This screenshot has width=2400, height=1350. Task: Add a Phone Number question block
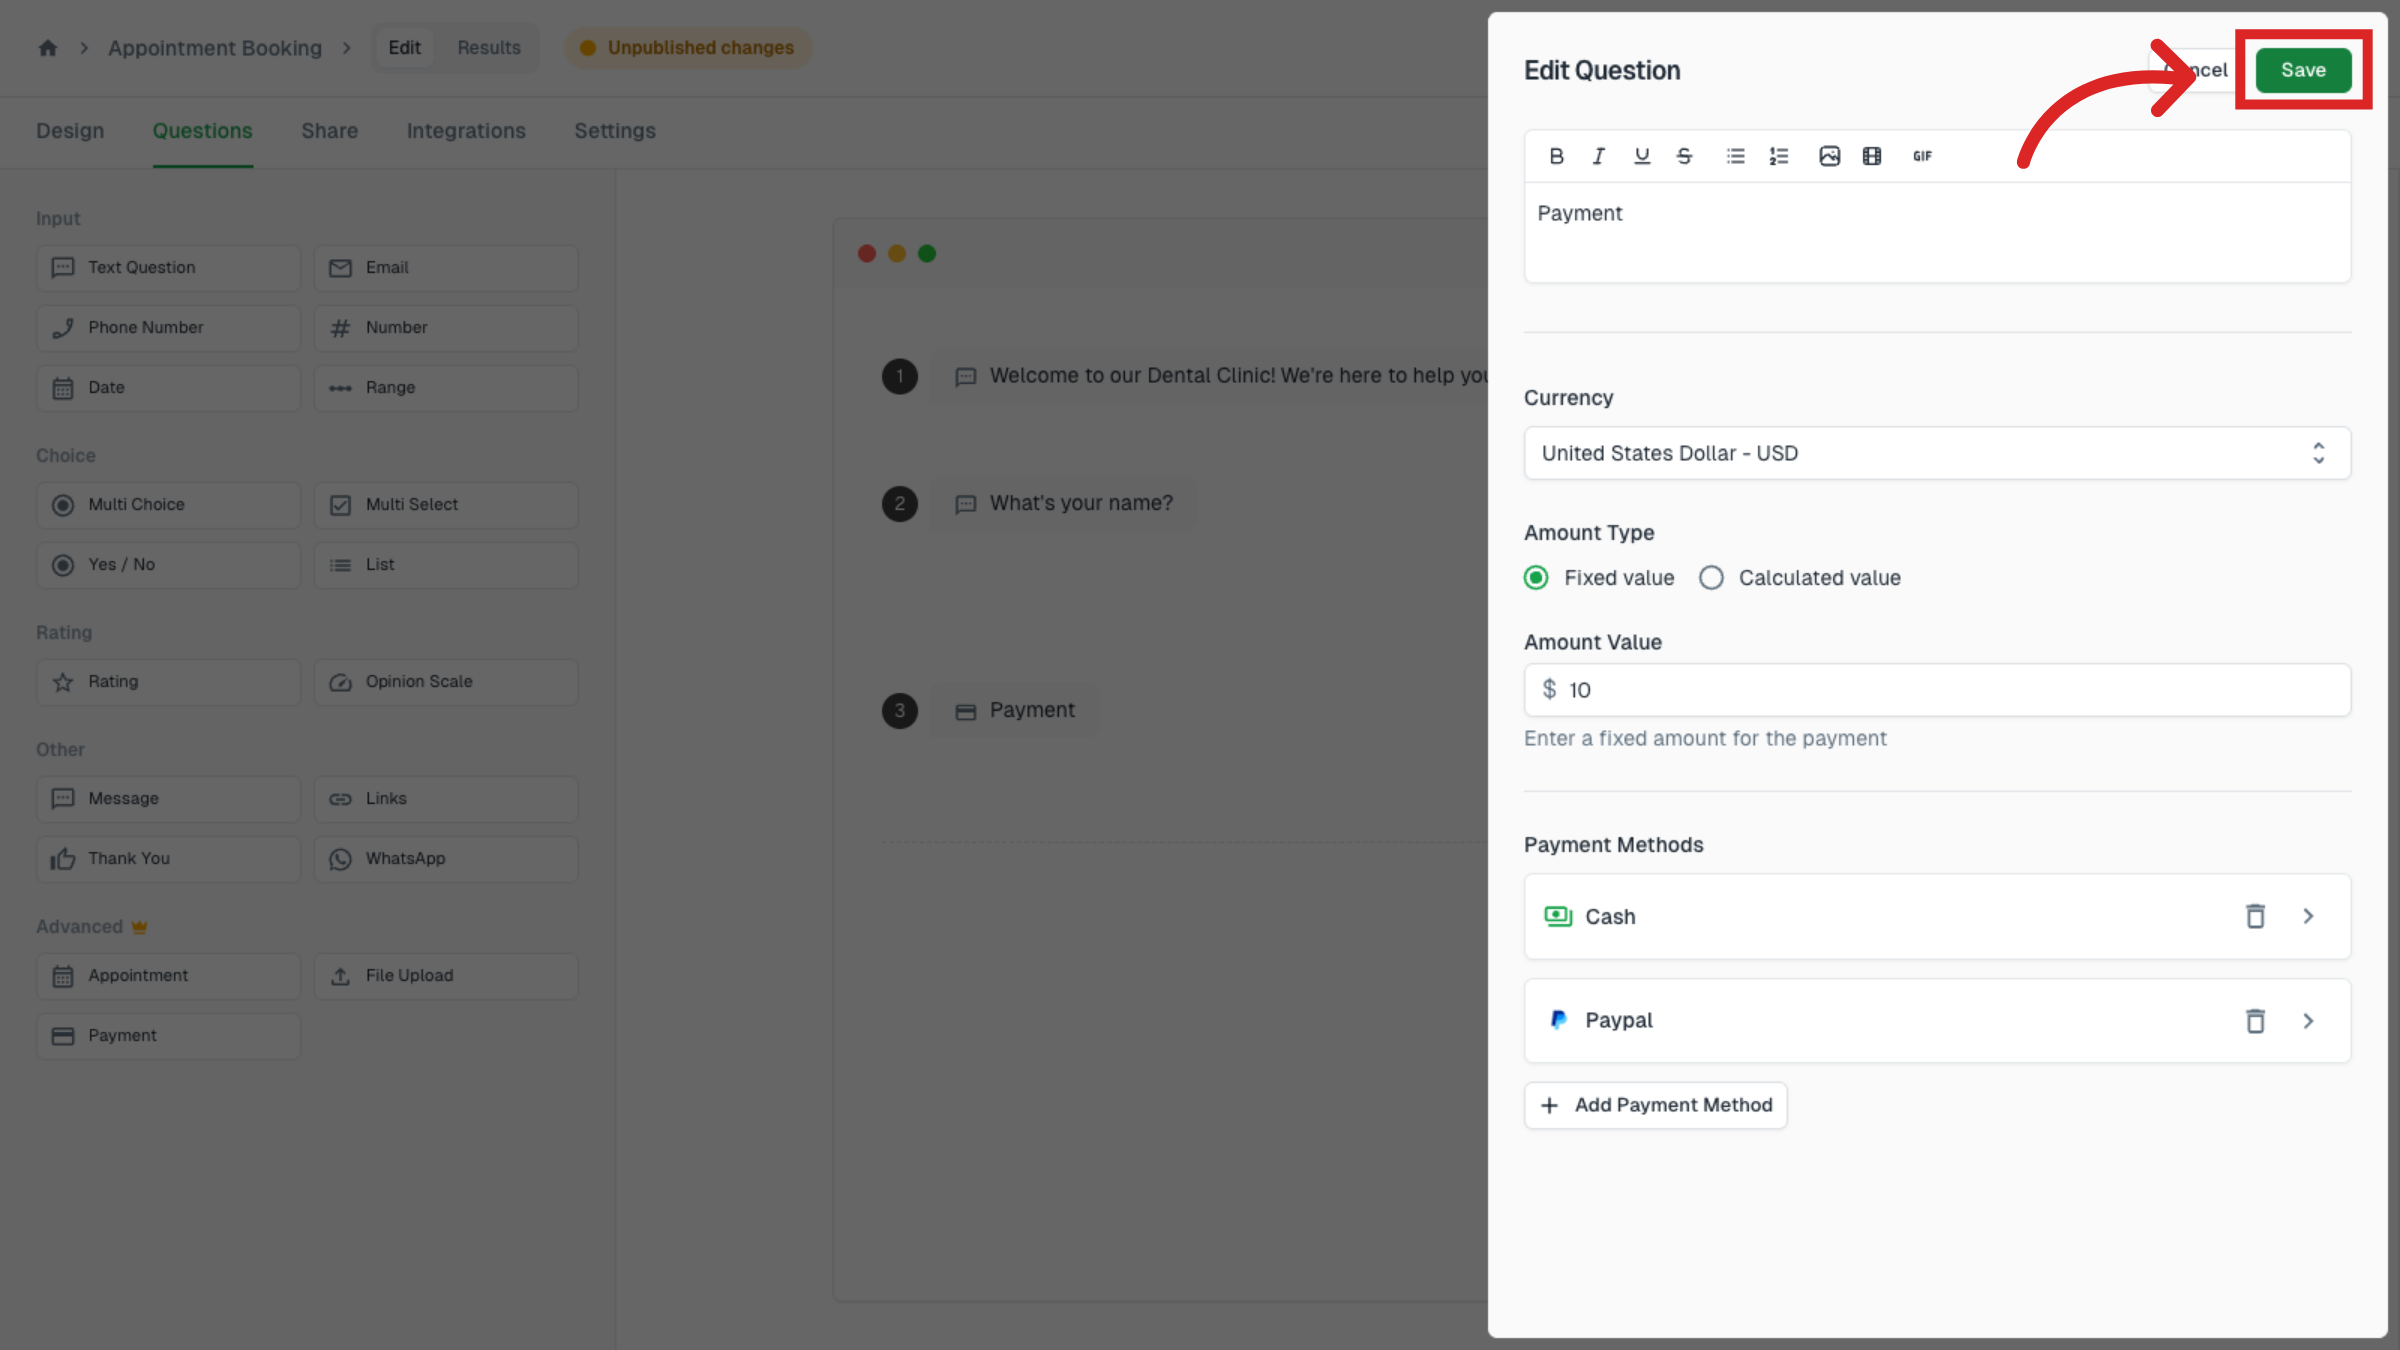click(x=168, y=328)
